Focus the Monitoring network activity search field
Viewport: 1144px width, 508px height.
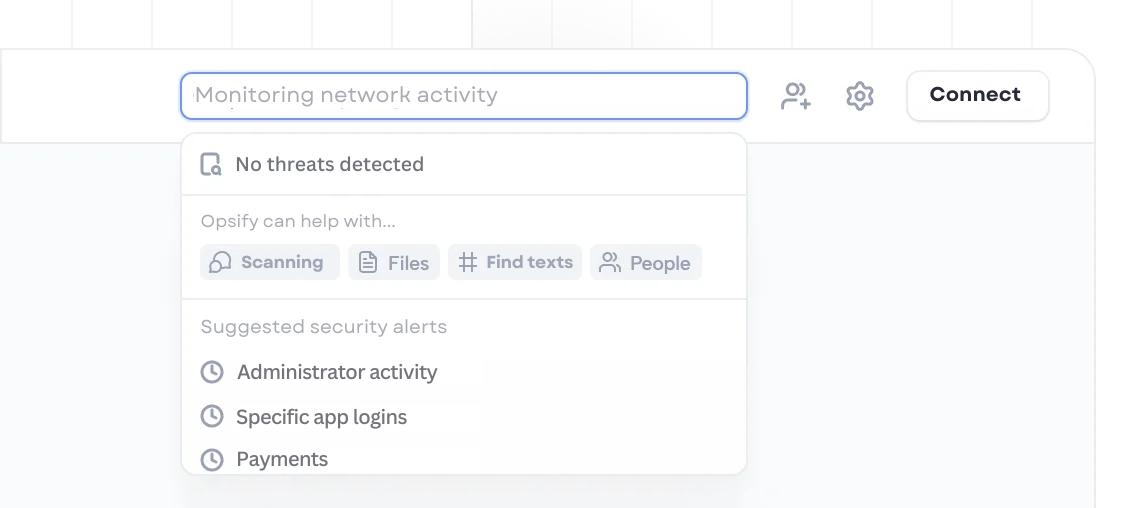click(463, 96)
